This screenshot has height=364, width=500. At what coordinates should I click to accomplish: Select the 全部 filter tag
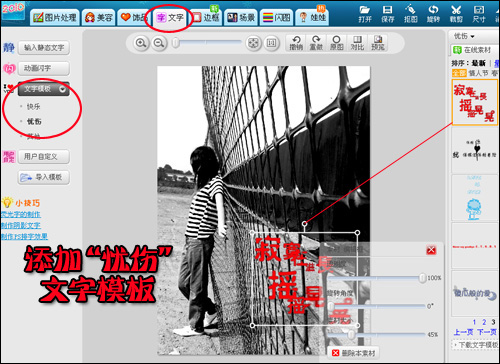tap(459, 73)
